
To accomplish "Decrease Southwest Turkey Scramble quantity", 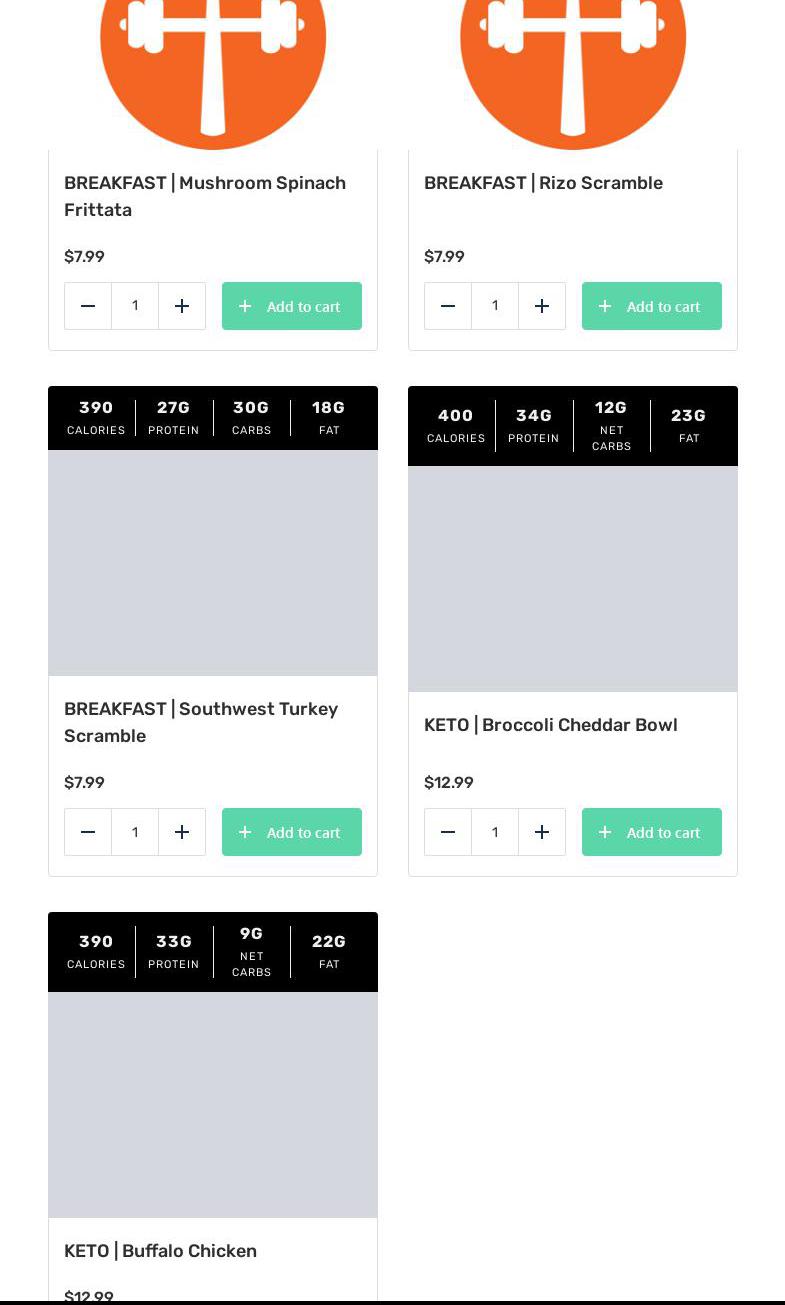I will 88,832.
